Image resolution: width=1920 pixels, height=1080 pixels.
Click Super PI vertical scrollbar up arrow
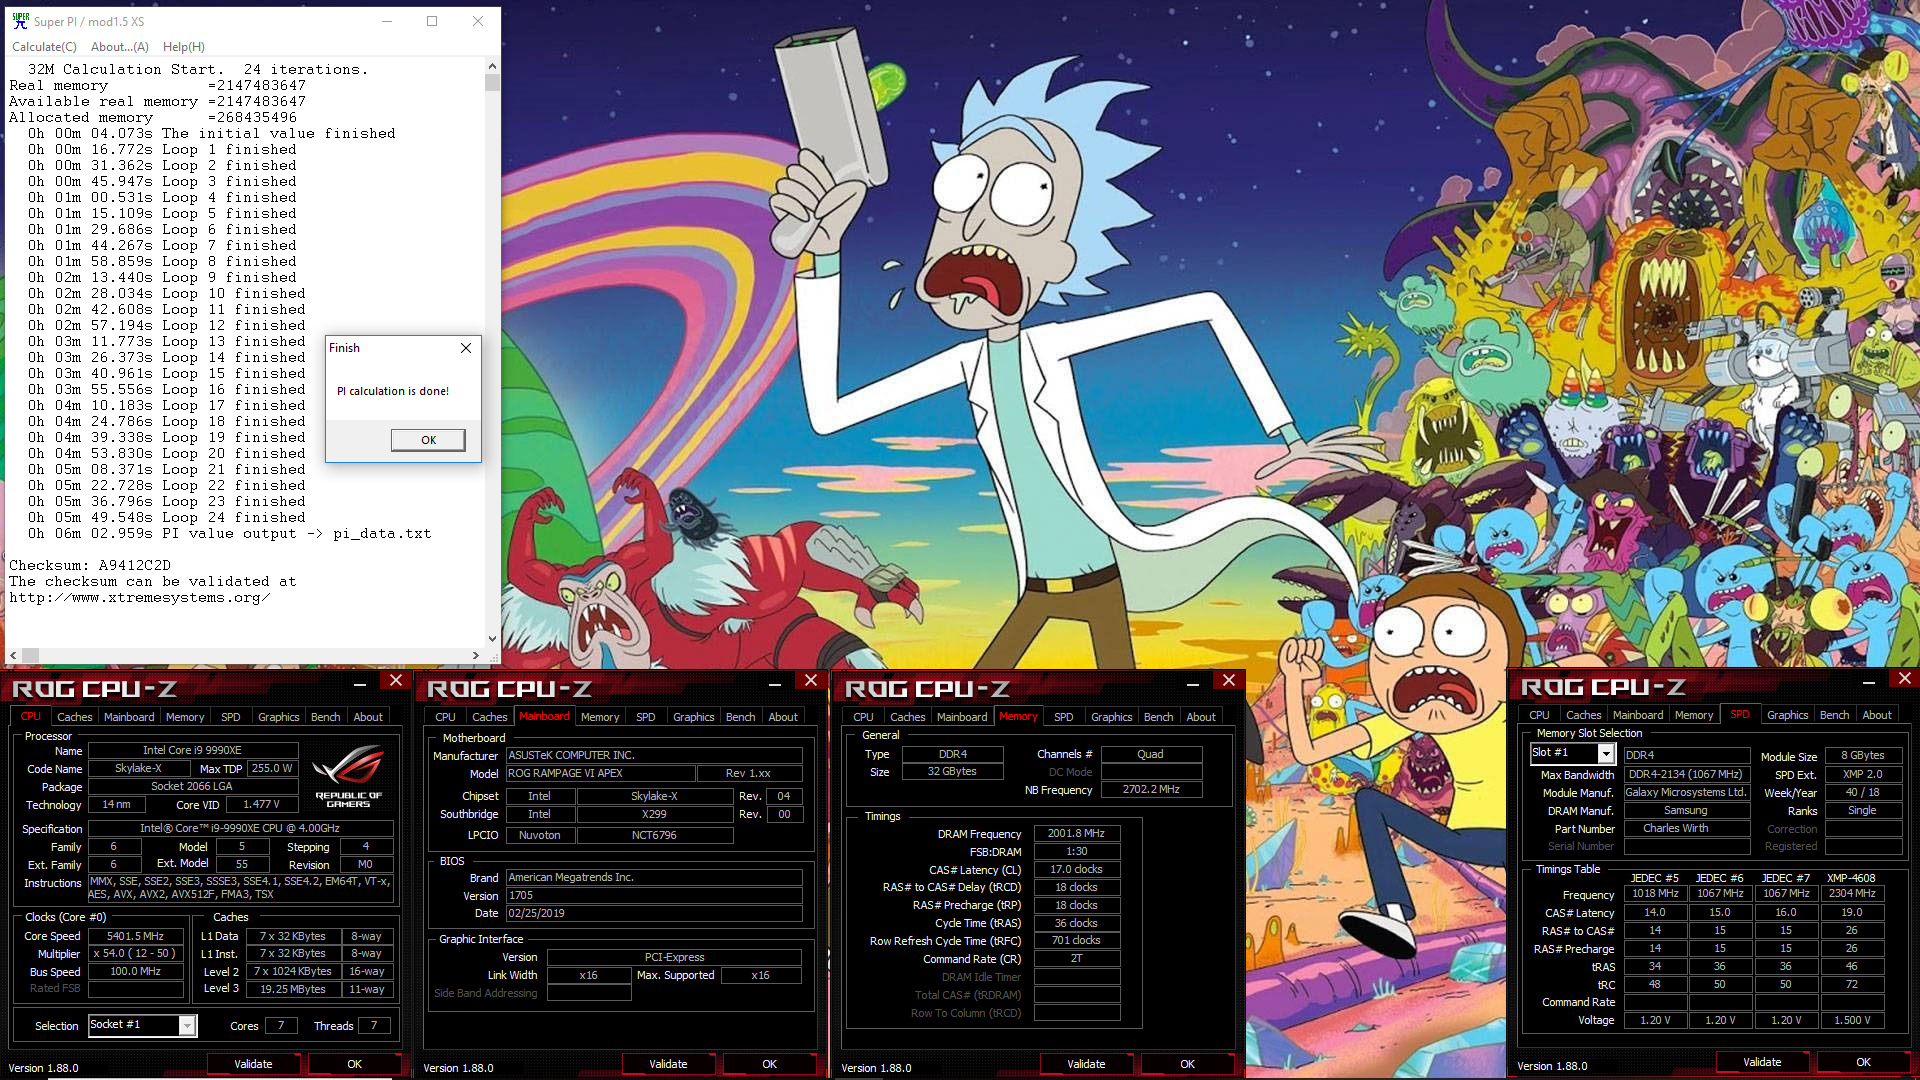492,66
